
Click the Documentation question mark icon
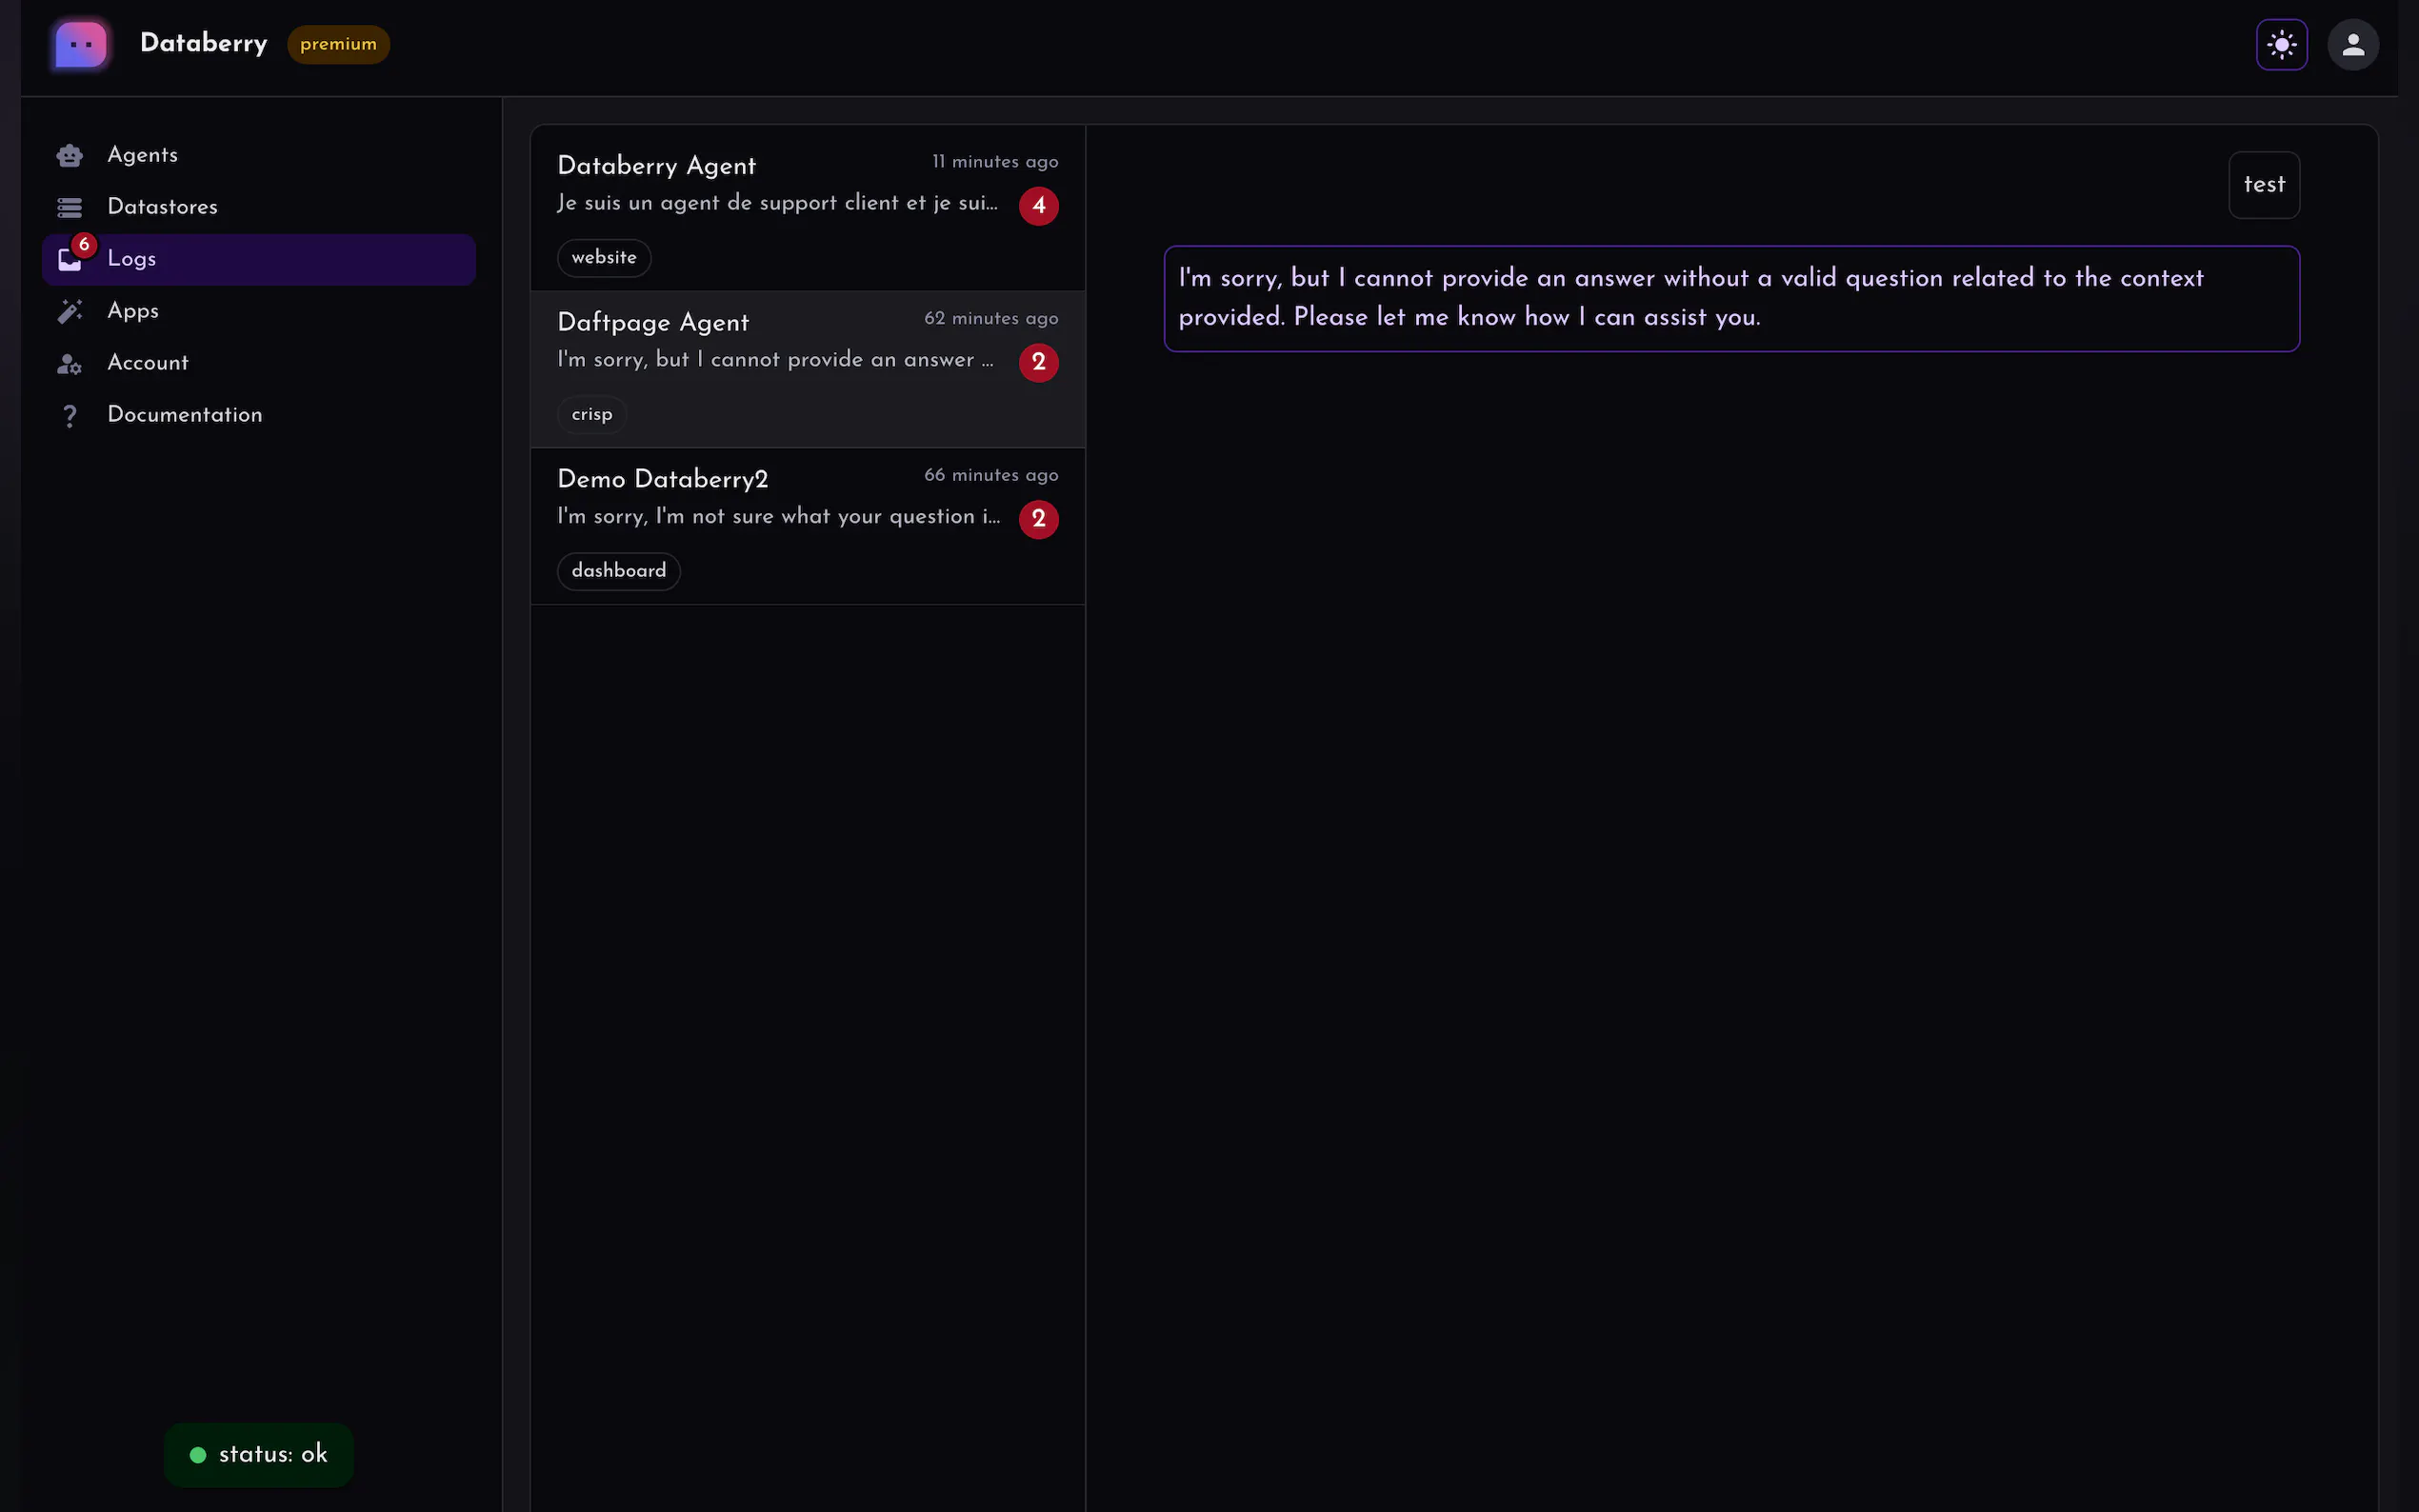69,416
